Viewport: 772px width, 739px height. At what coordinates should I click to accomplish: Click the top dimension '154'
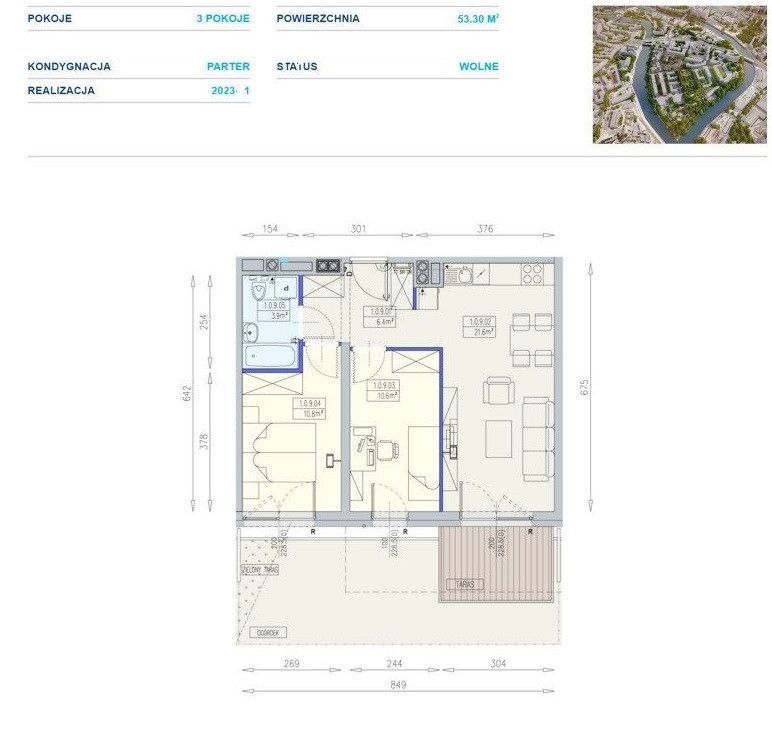pyautogui.click(x=270, y=228)
